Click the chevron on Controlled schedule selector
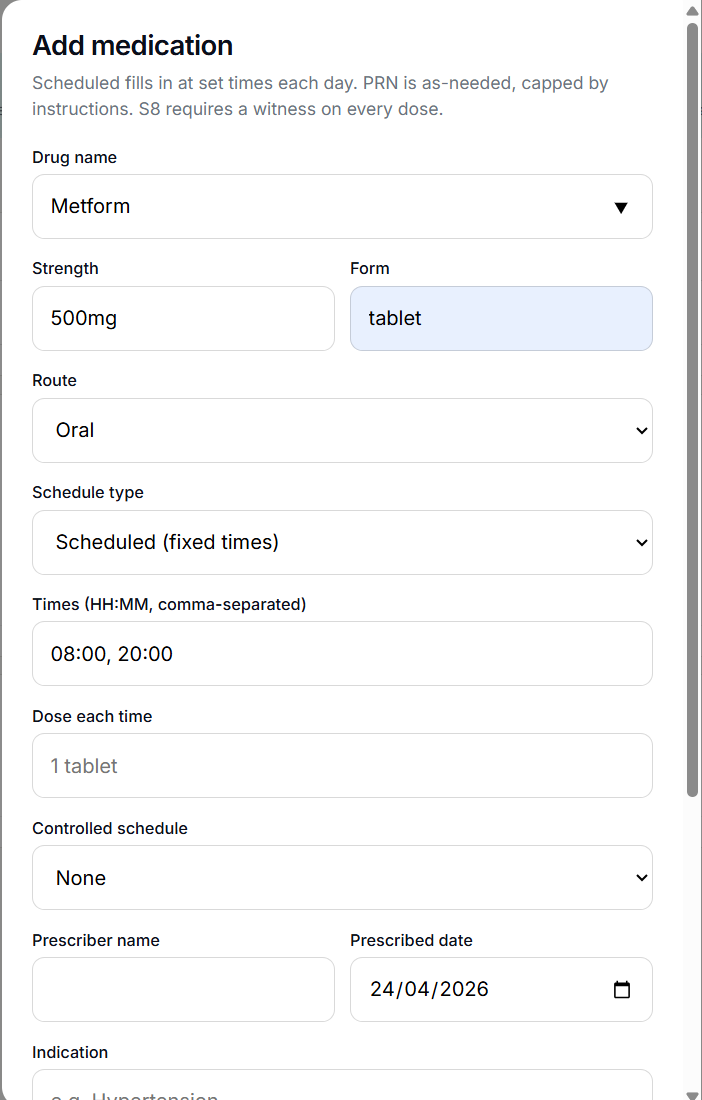This screenshot has height=1100, width=702. pos(641,877)
